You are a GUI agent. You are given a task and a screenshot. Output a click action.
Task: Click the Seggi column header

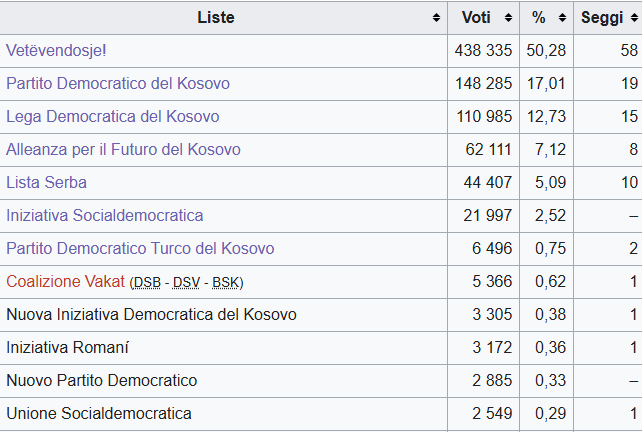tap(602, 18)
